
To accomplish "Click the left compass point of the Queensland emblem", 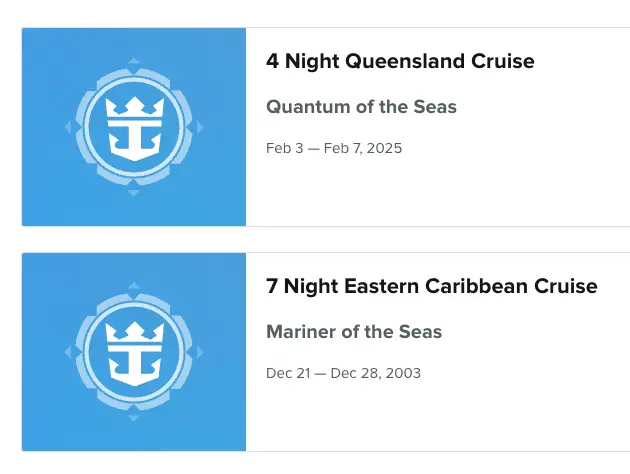I will click(x=69, y=127).
